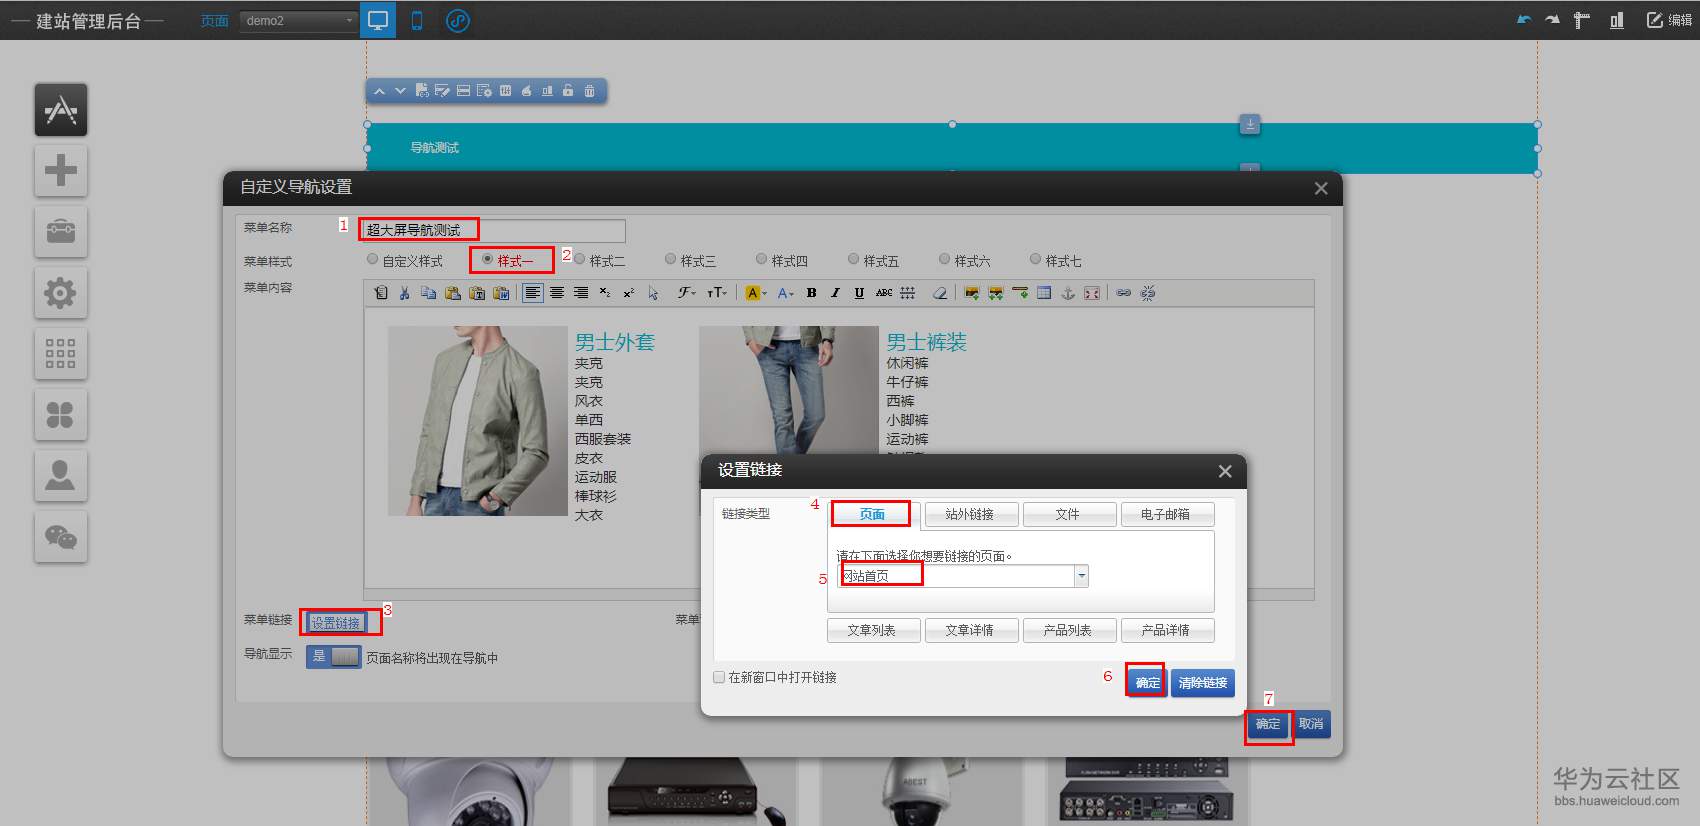The image size is (1700, 826).
Task: Move module down with the down chevron
Action: click(x=400, y=91)
